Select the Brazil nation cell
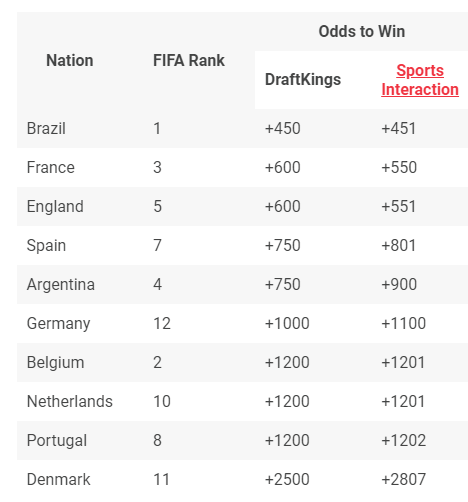The image size is (468, 502). pos(46,129)
